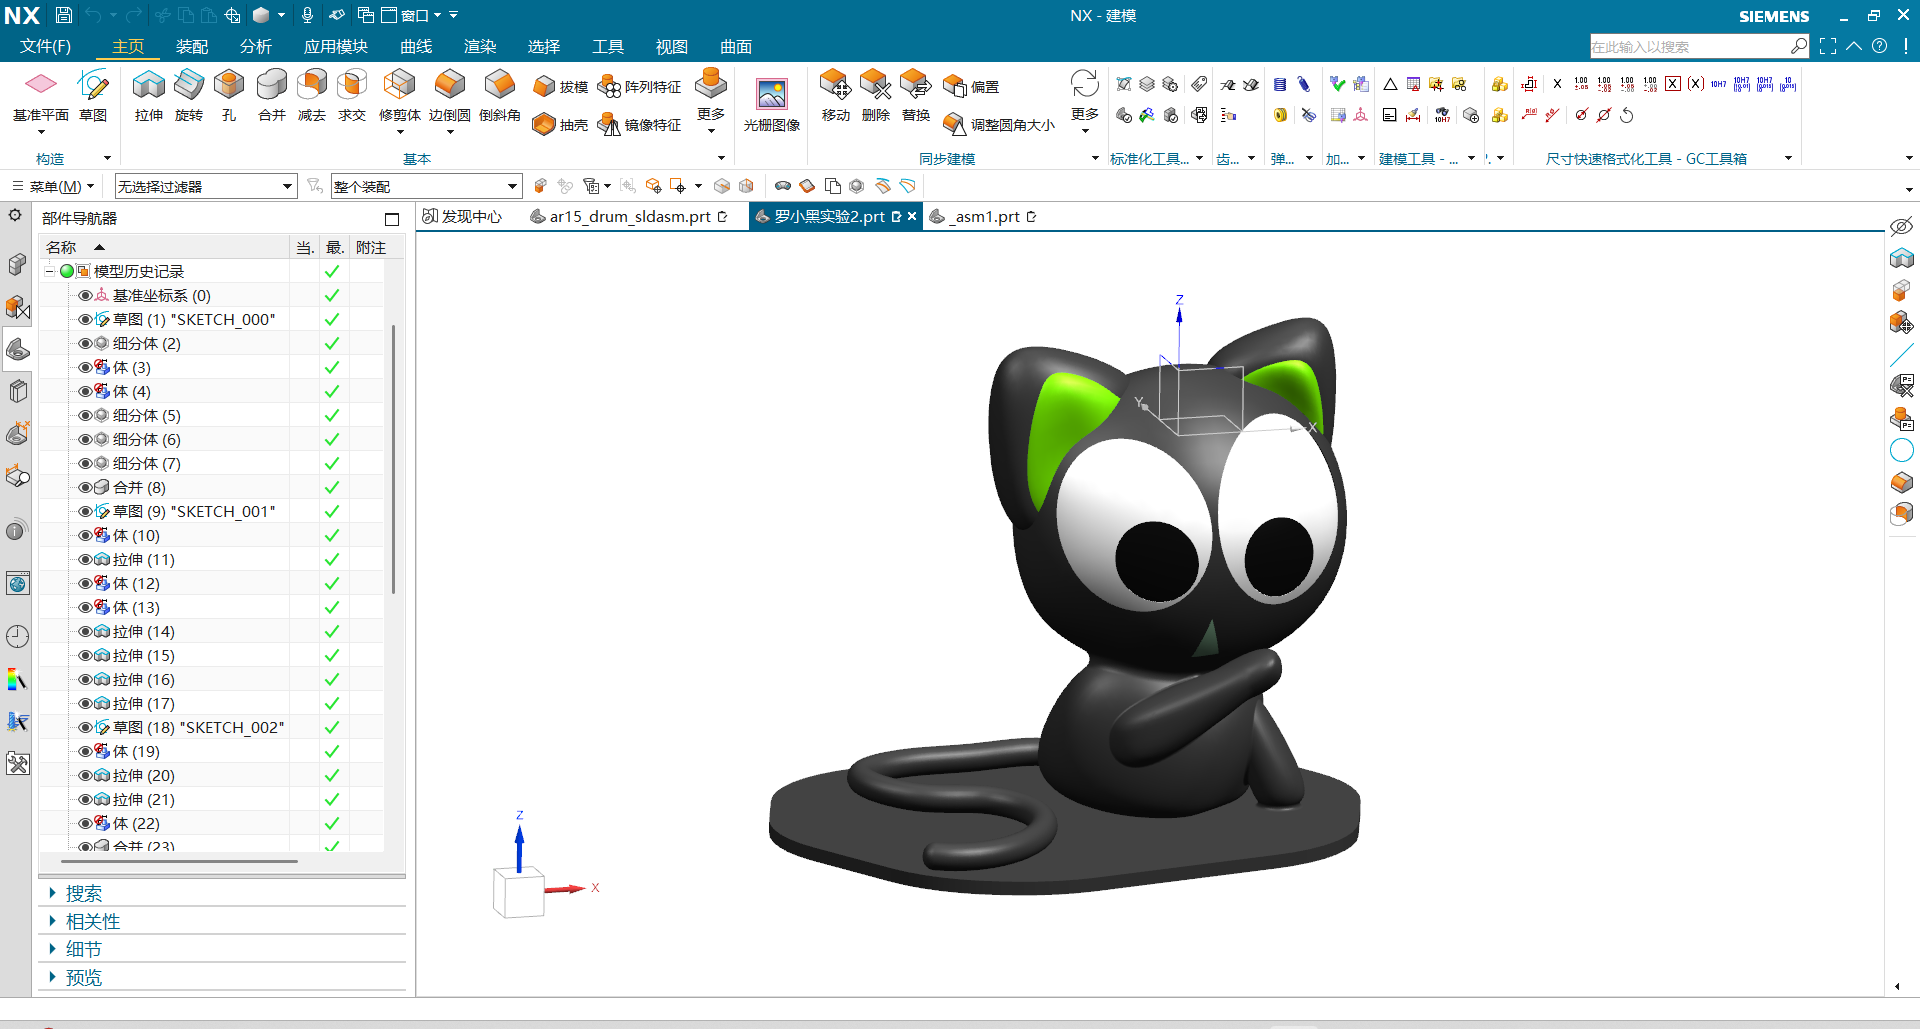Click 更多 in 同步建模 group
This screenshot has width=1920, height=1029.
click(1084, 100)
